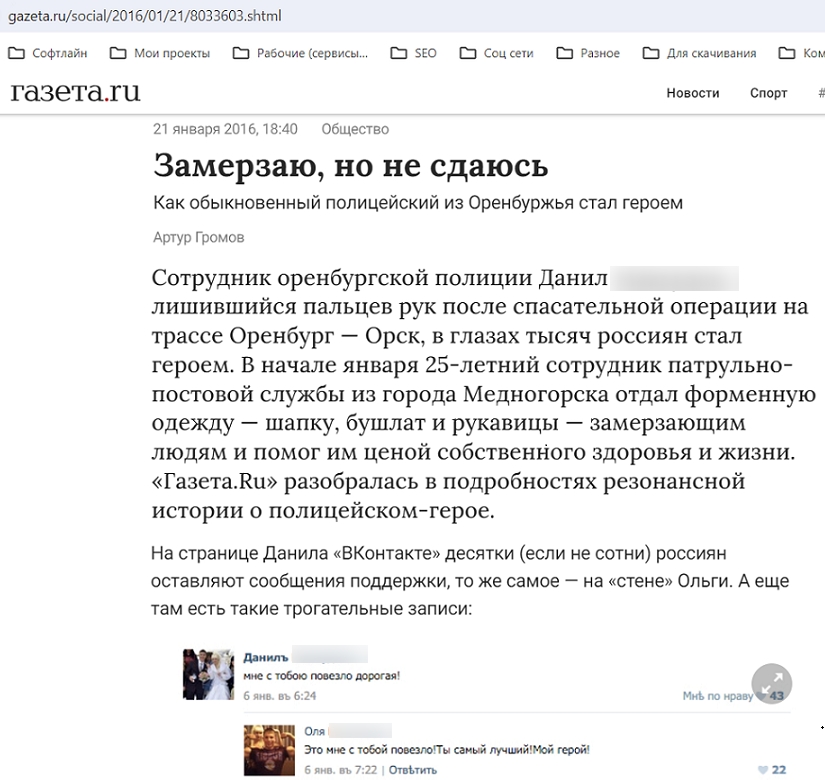
Task: Open the Общество section link
Action: [x=355, y=129]
